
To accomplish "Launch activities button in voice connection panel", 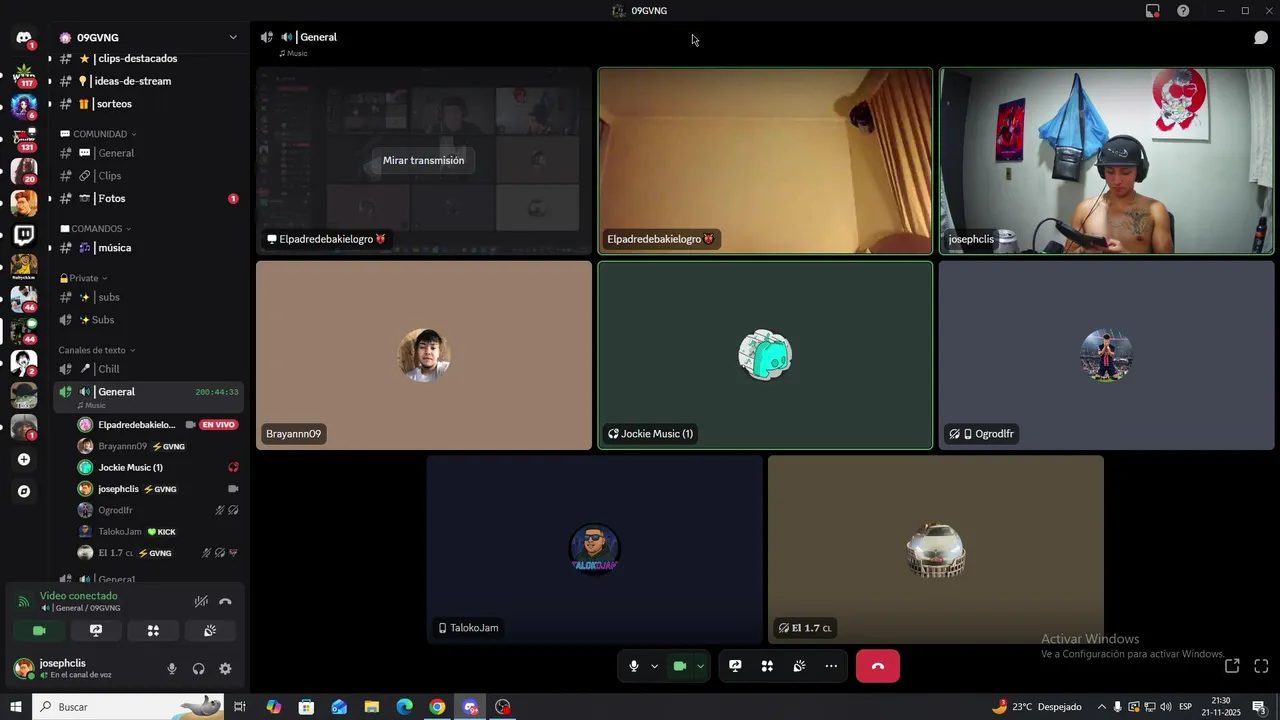I will (153, 631).
